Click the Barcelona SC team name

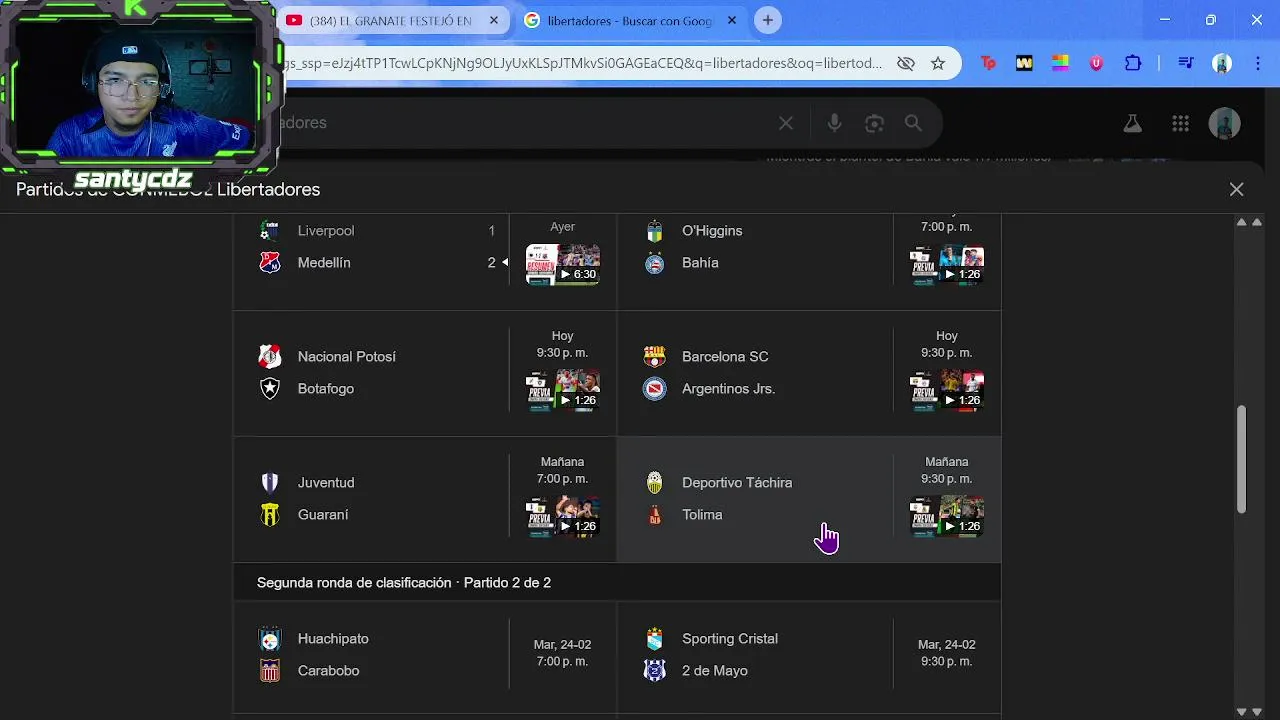point(725,356)
